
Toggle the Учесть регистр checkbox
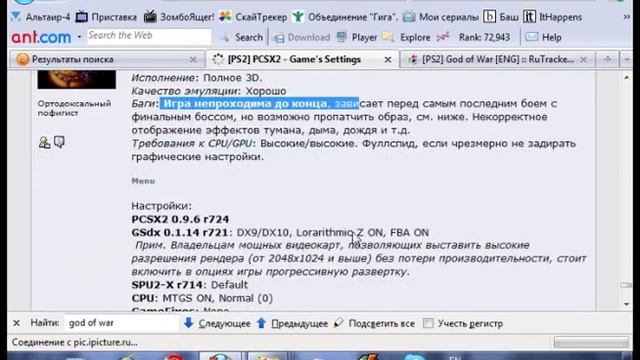(428, 323)
